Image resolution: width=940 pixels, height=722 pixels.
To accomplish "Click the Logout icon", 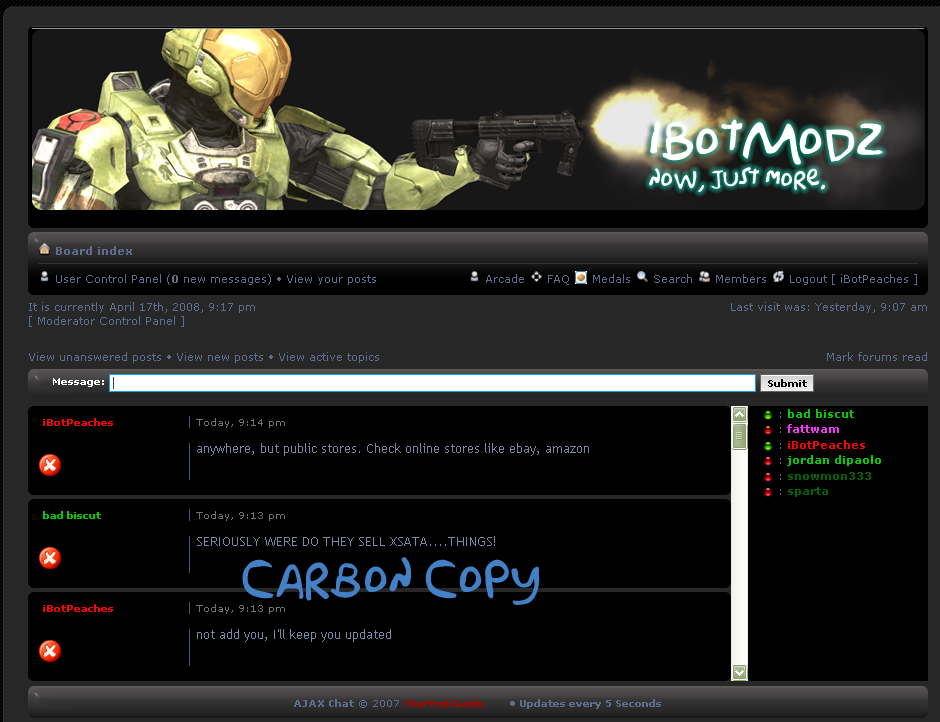I will click(x=779, y=277).
